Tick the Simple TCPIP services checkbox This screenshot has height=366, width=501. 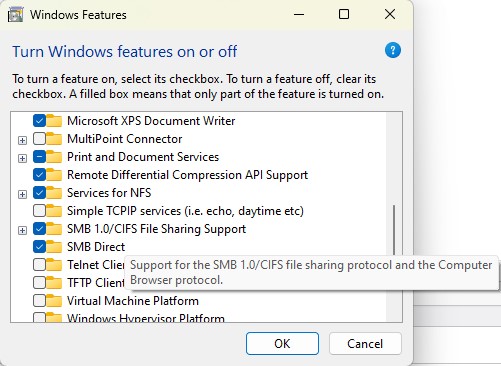[39, 211]
